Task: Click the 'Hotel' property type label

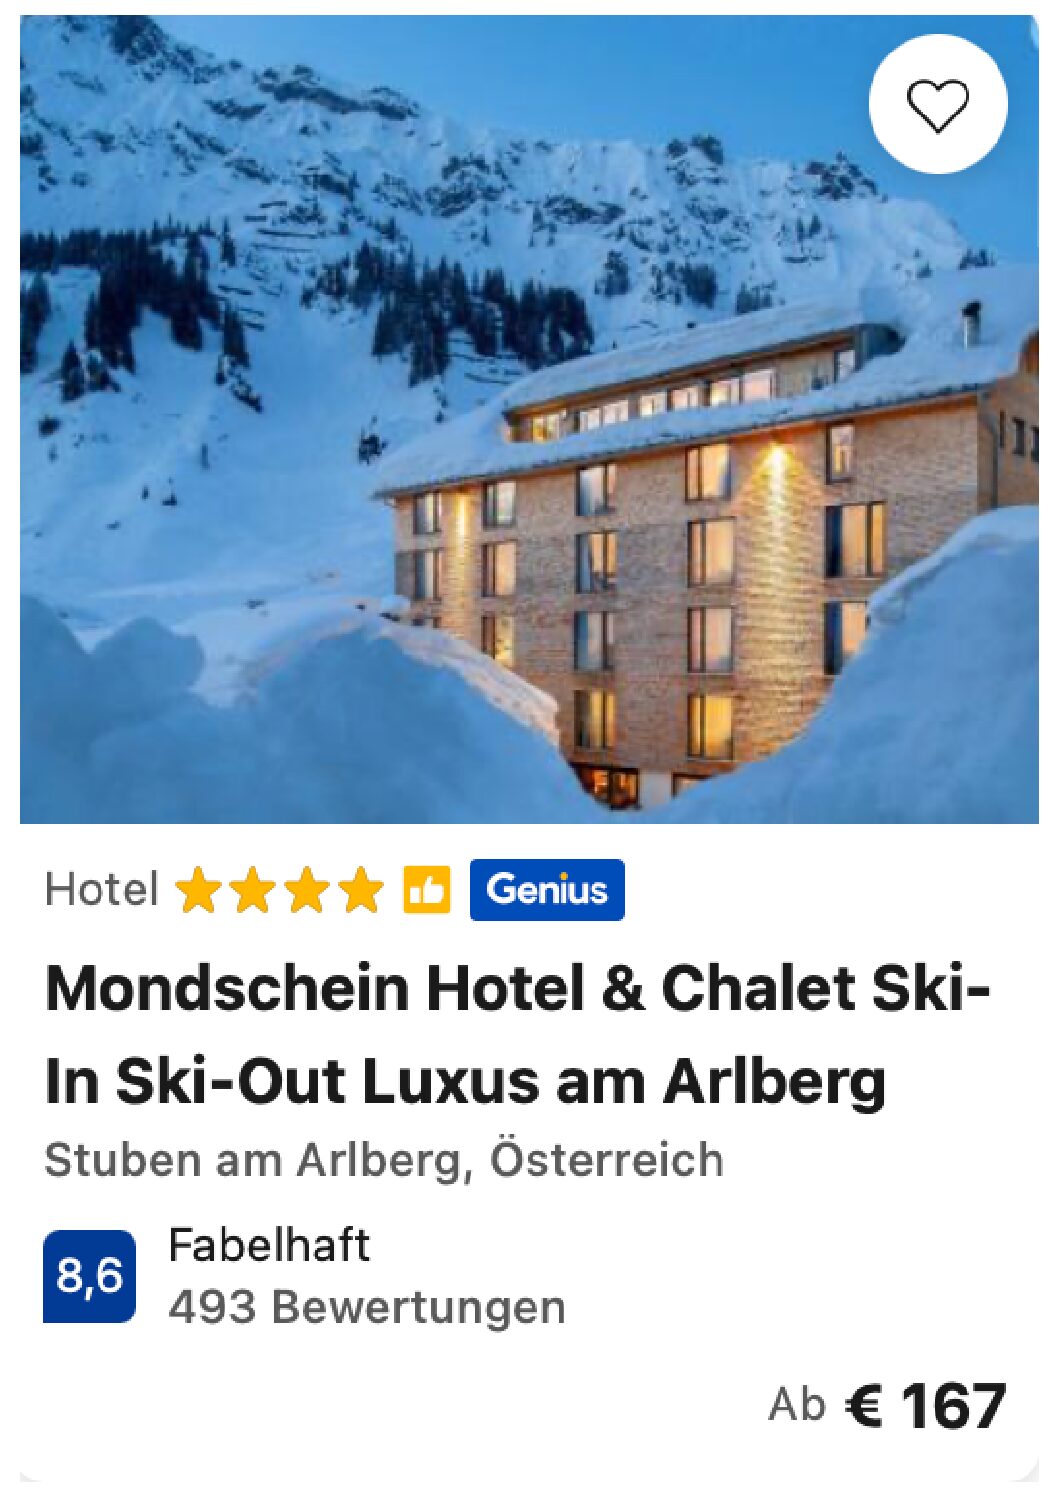Action: (102, 889)
